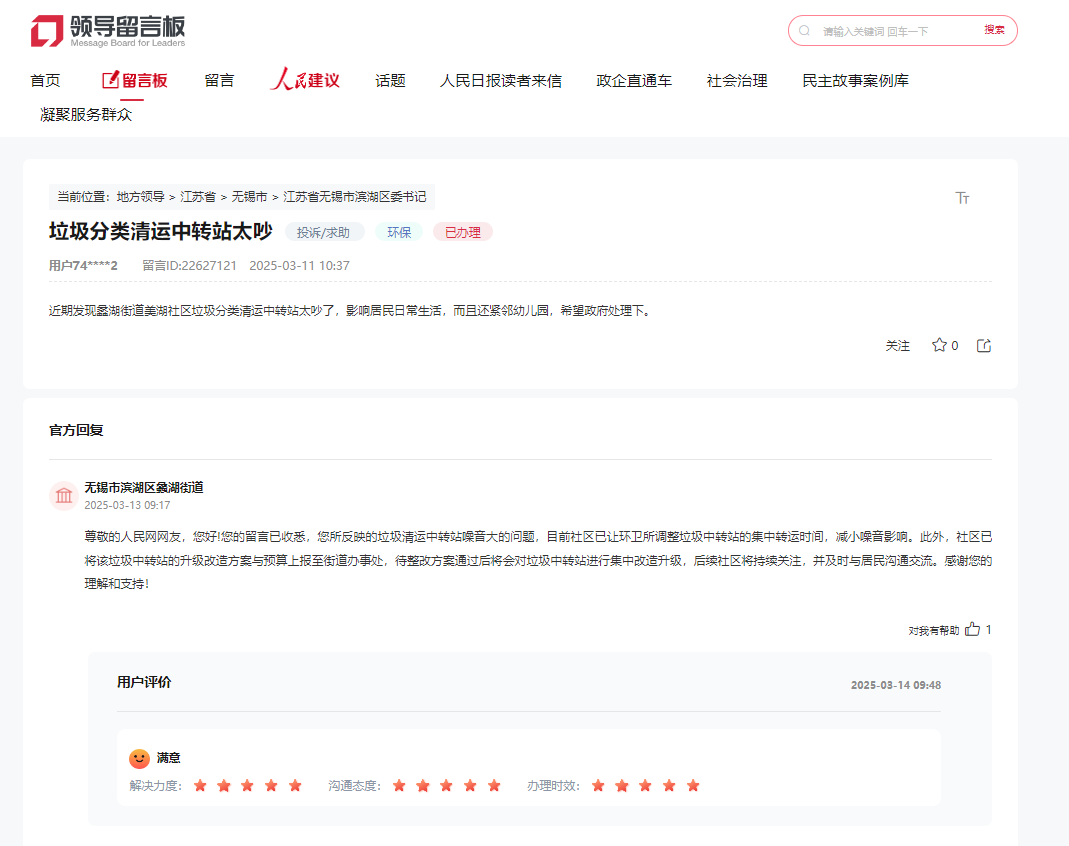Viewport: 1069px width, 846px height.
Task: Click the share icon below the post
Action: click(983, 344)
